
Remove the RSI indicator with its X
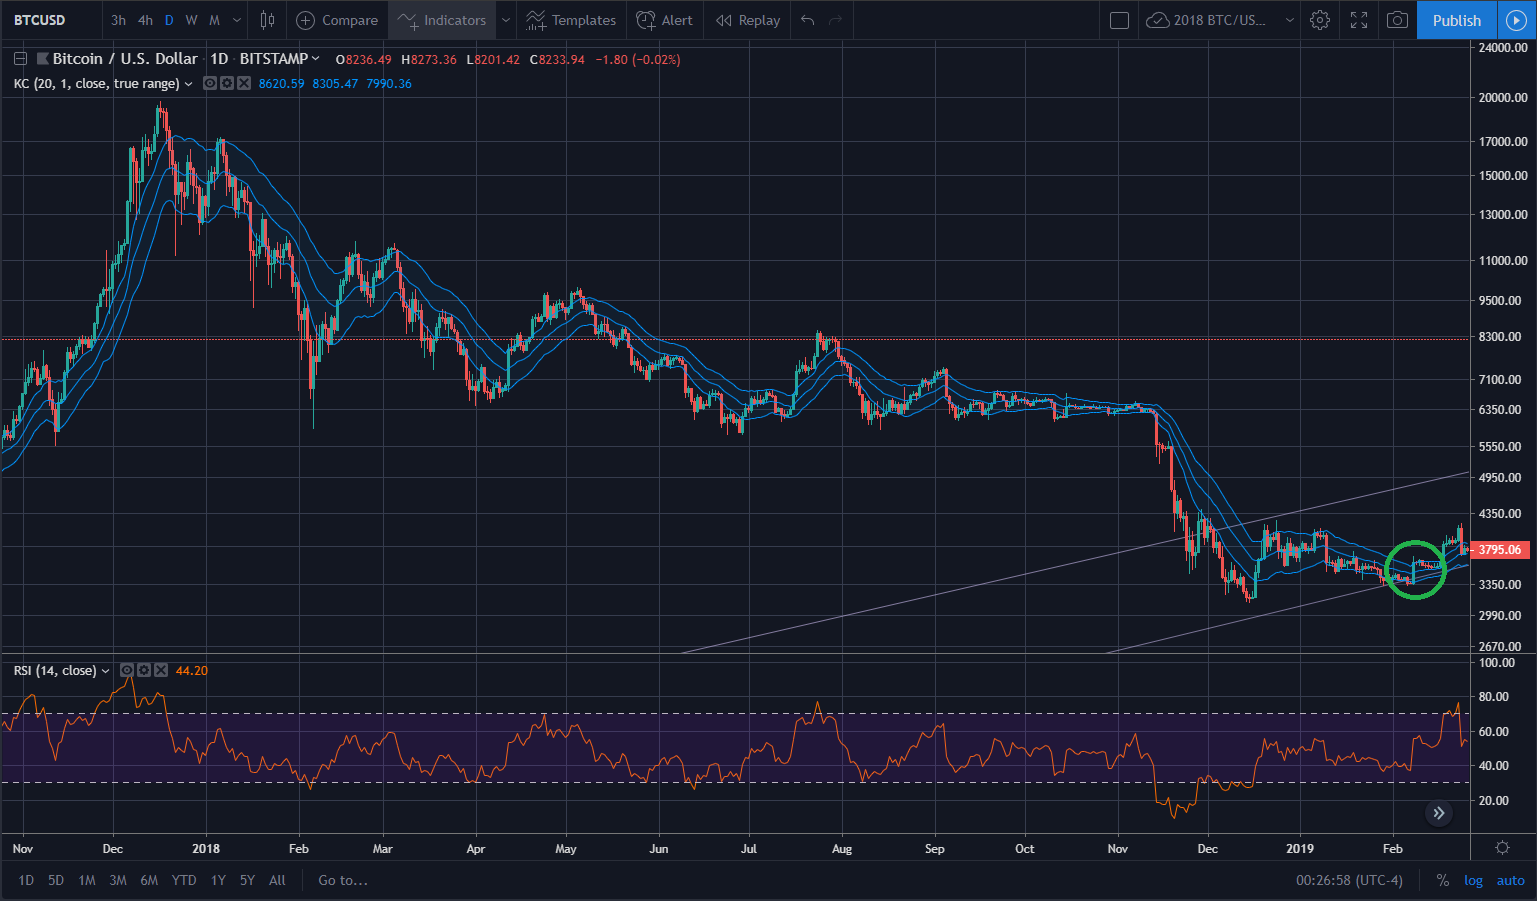[161, 670]
